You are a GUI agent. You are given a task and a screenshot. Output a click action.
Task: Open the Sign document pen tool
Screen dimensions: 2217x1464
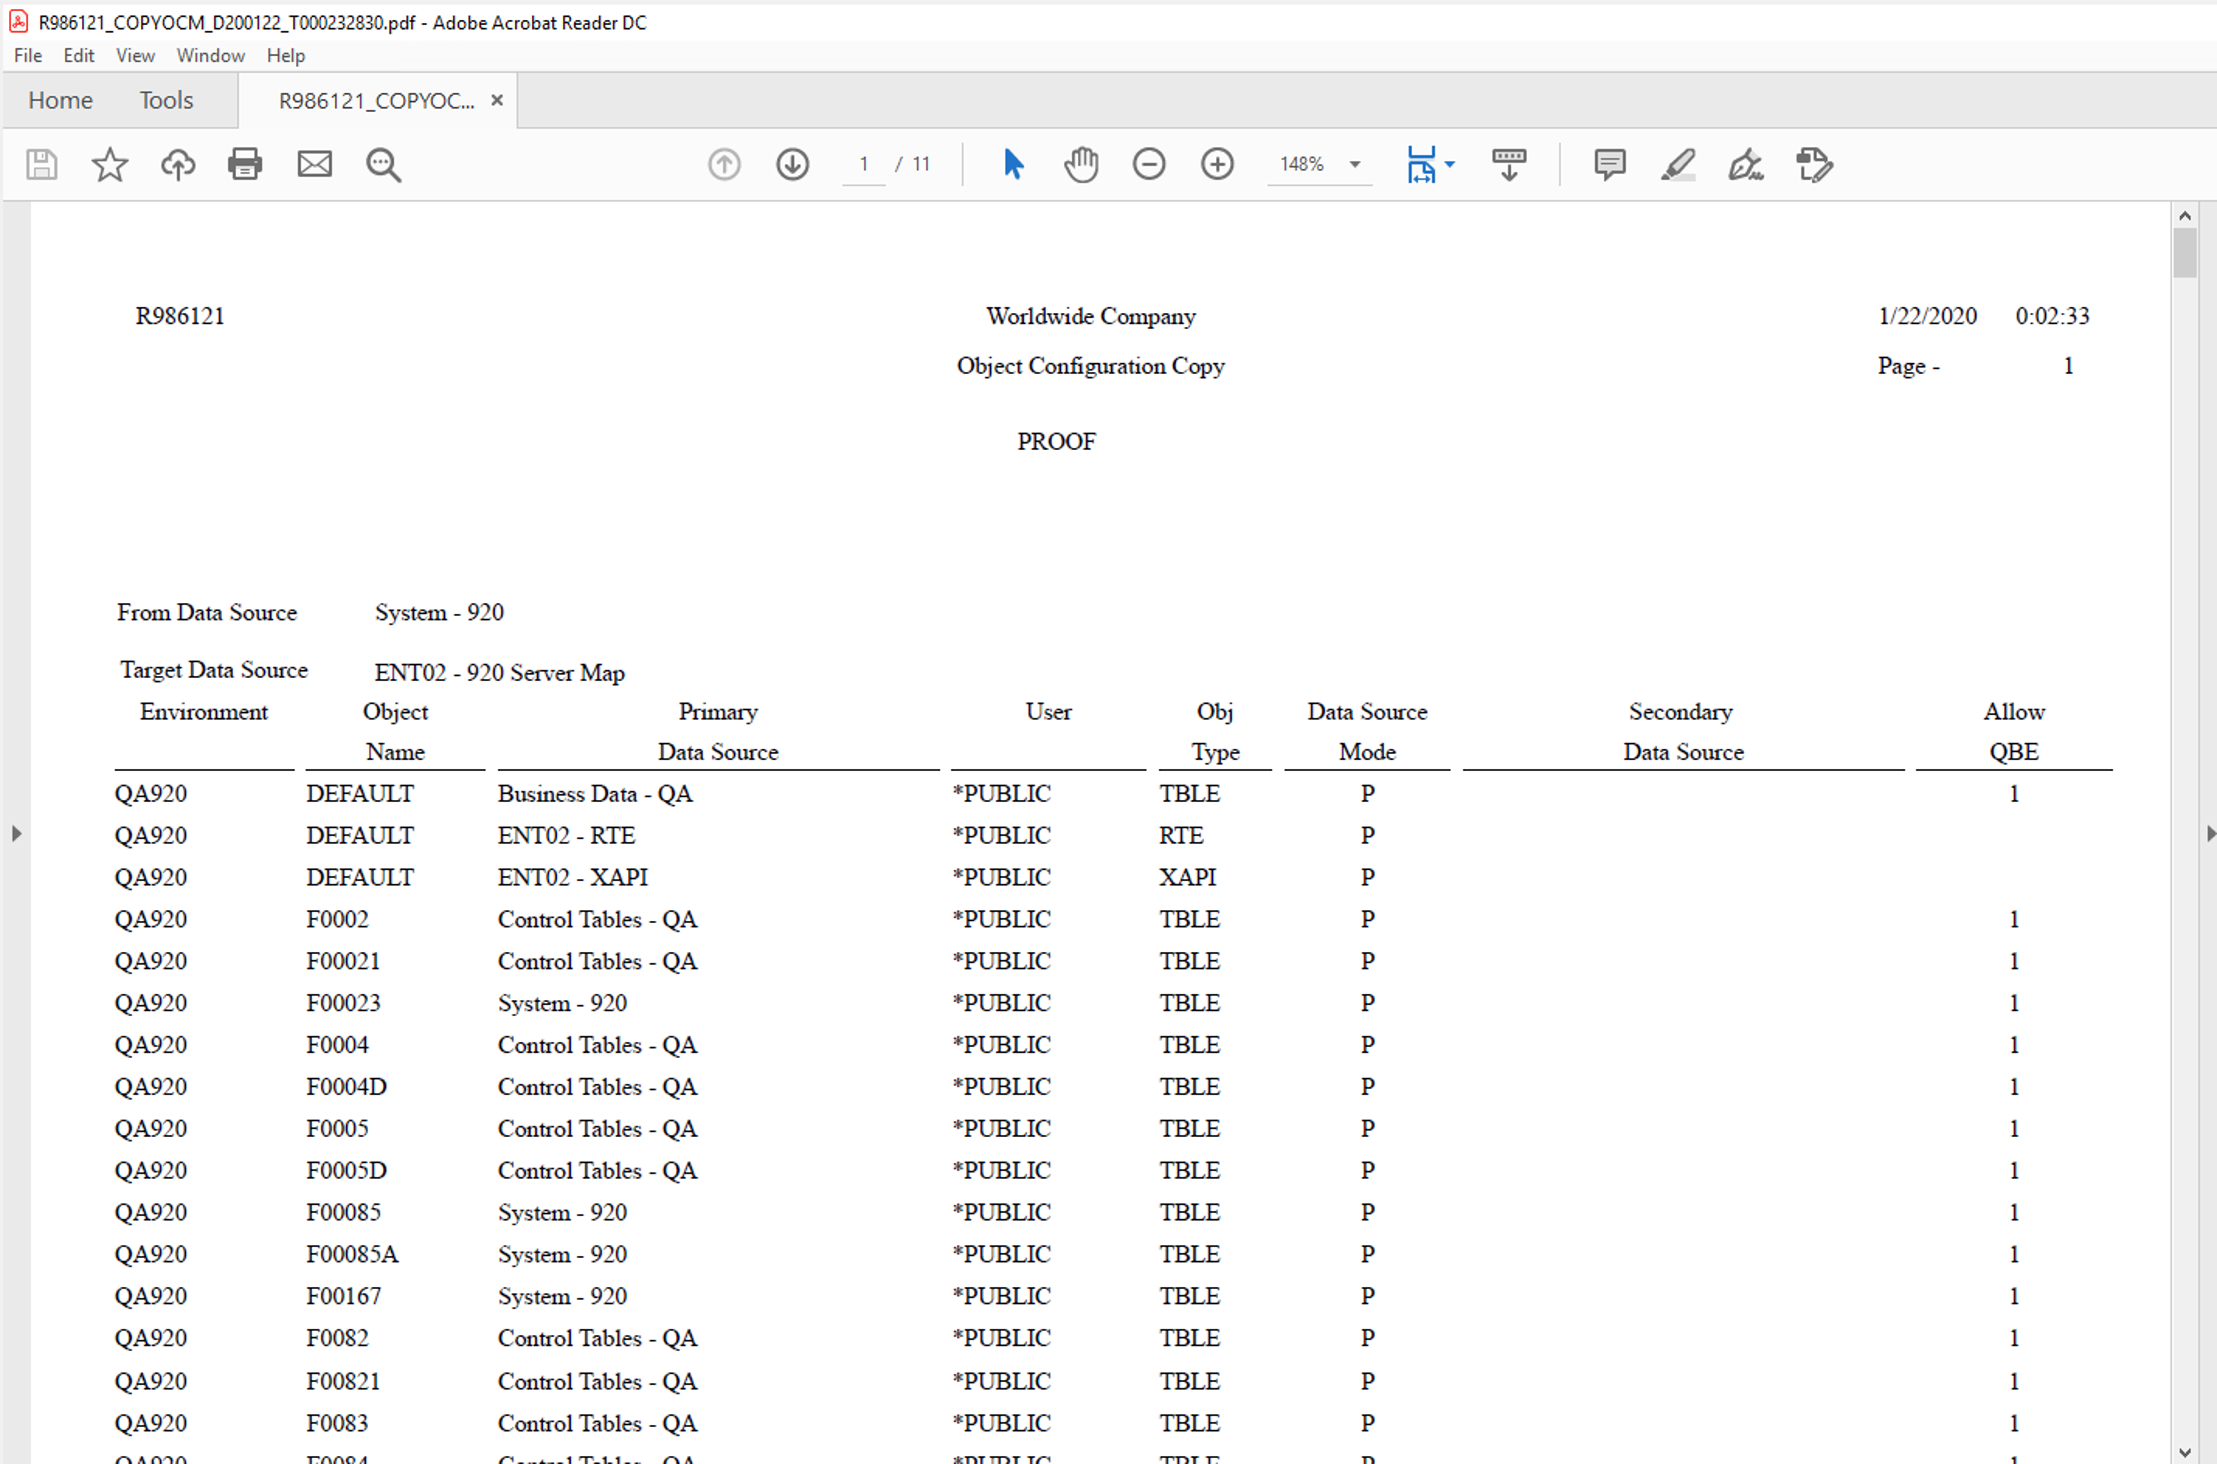click(x=1746, y=164)
